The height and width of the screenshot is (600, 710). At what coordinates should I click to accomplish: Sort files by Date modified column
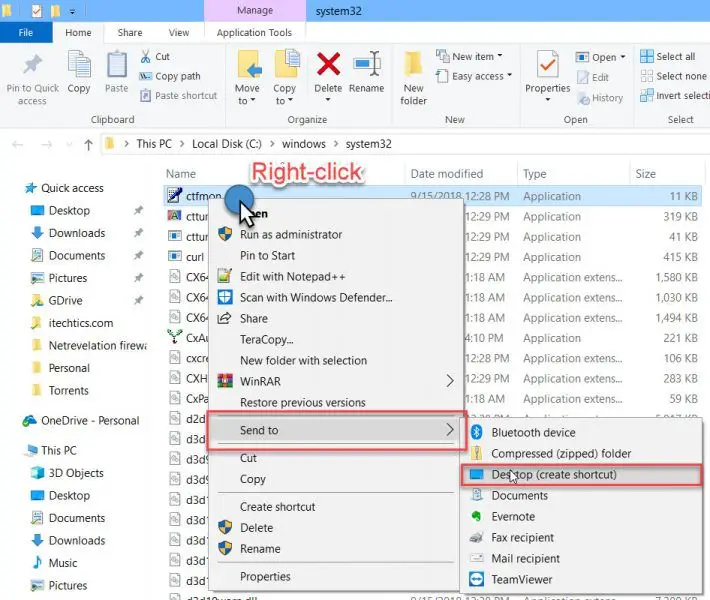click(x=446, y=174)
